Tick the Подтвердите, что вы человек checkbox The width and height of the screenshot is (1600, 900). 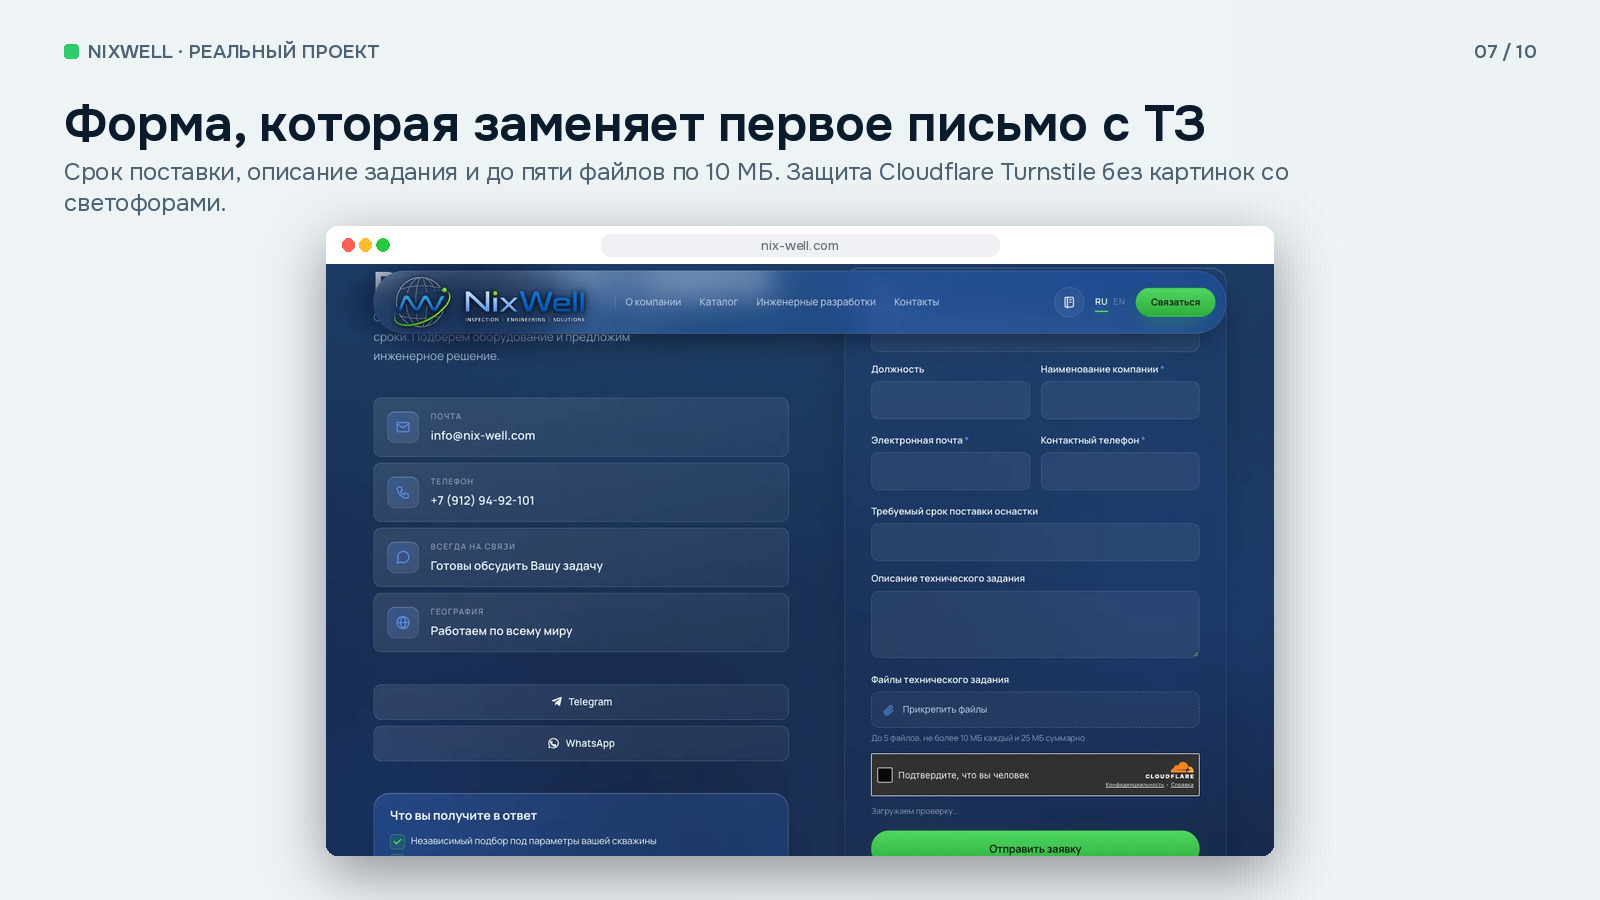[885, 775]
